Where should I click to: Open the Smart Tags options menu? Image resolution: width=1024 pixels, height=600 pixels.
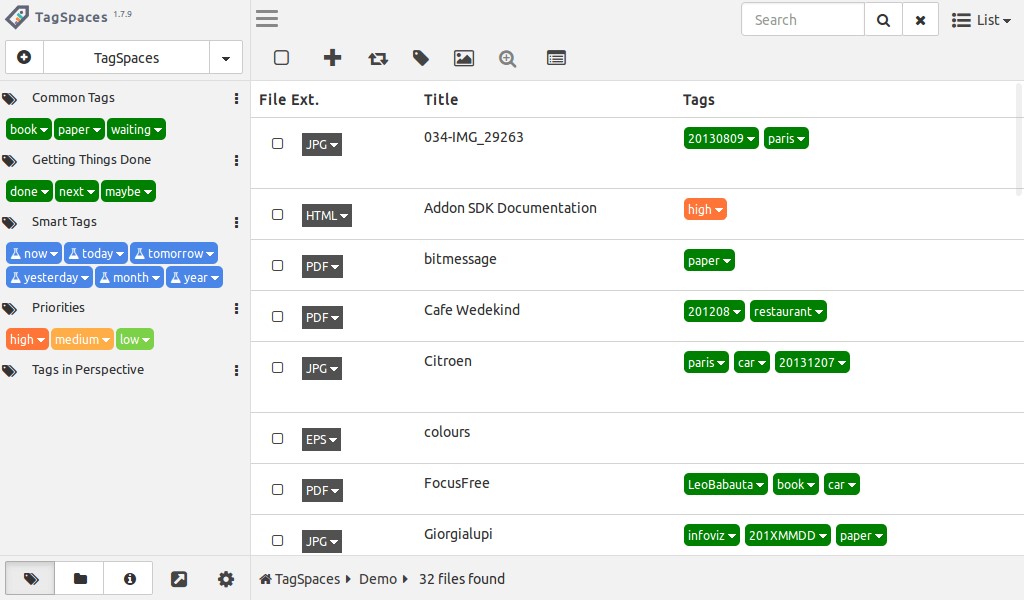click(x=235, y=222)
